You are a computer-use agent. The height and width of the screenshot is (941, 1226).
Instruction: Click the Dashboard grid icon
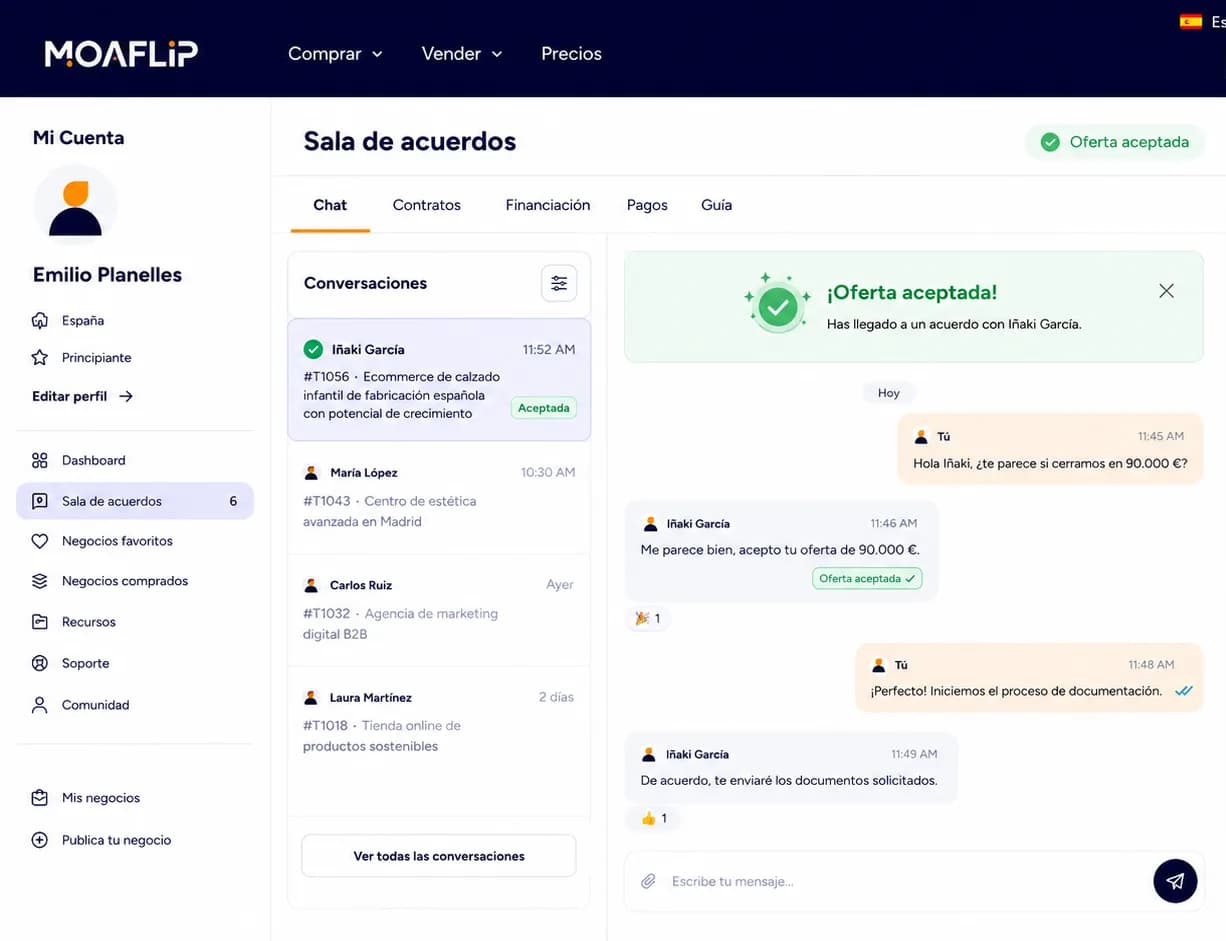(x=40, y=461)
